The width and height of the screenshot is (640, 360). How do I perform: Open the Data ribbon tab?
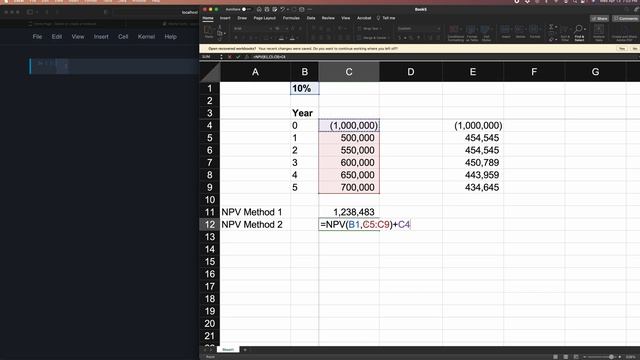click(x=311, y=18)
